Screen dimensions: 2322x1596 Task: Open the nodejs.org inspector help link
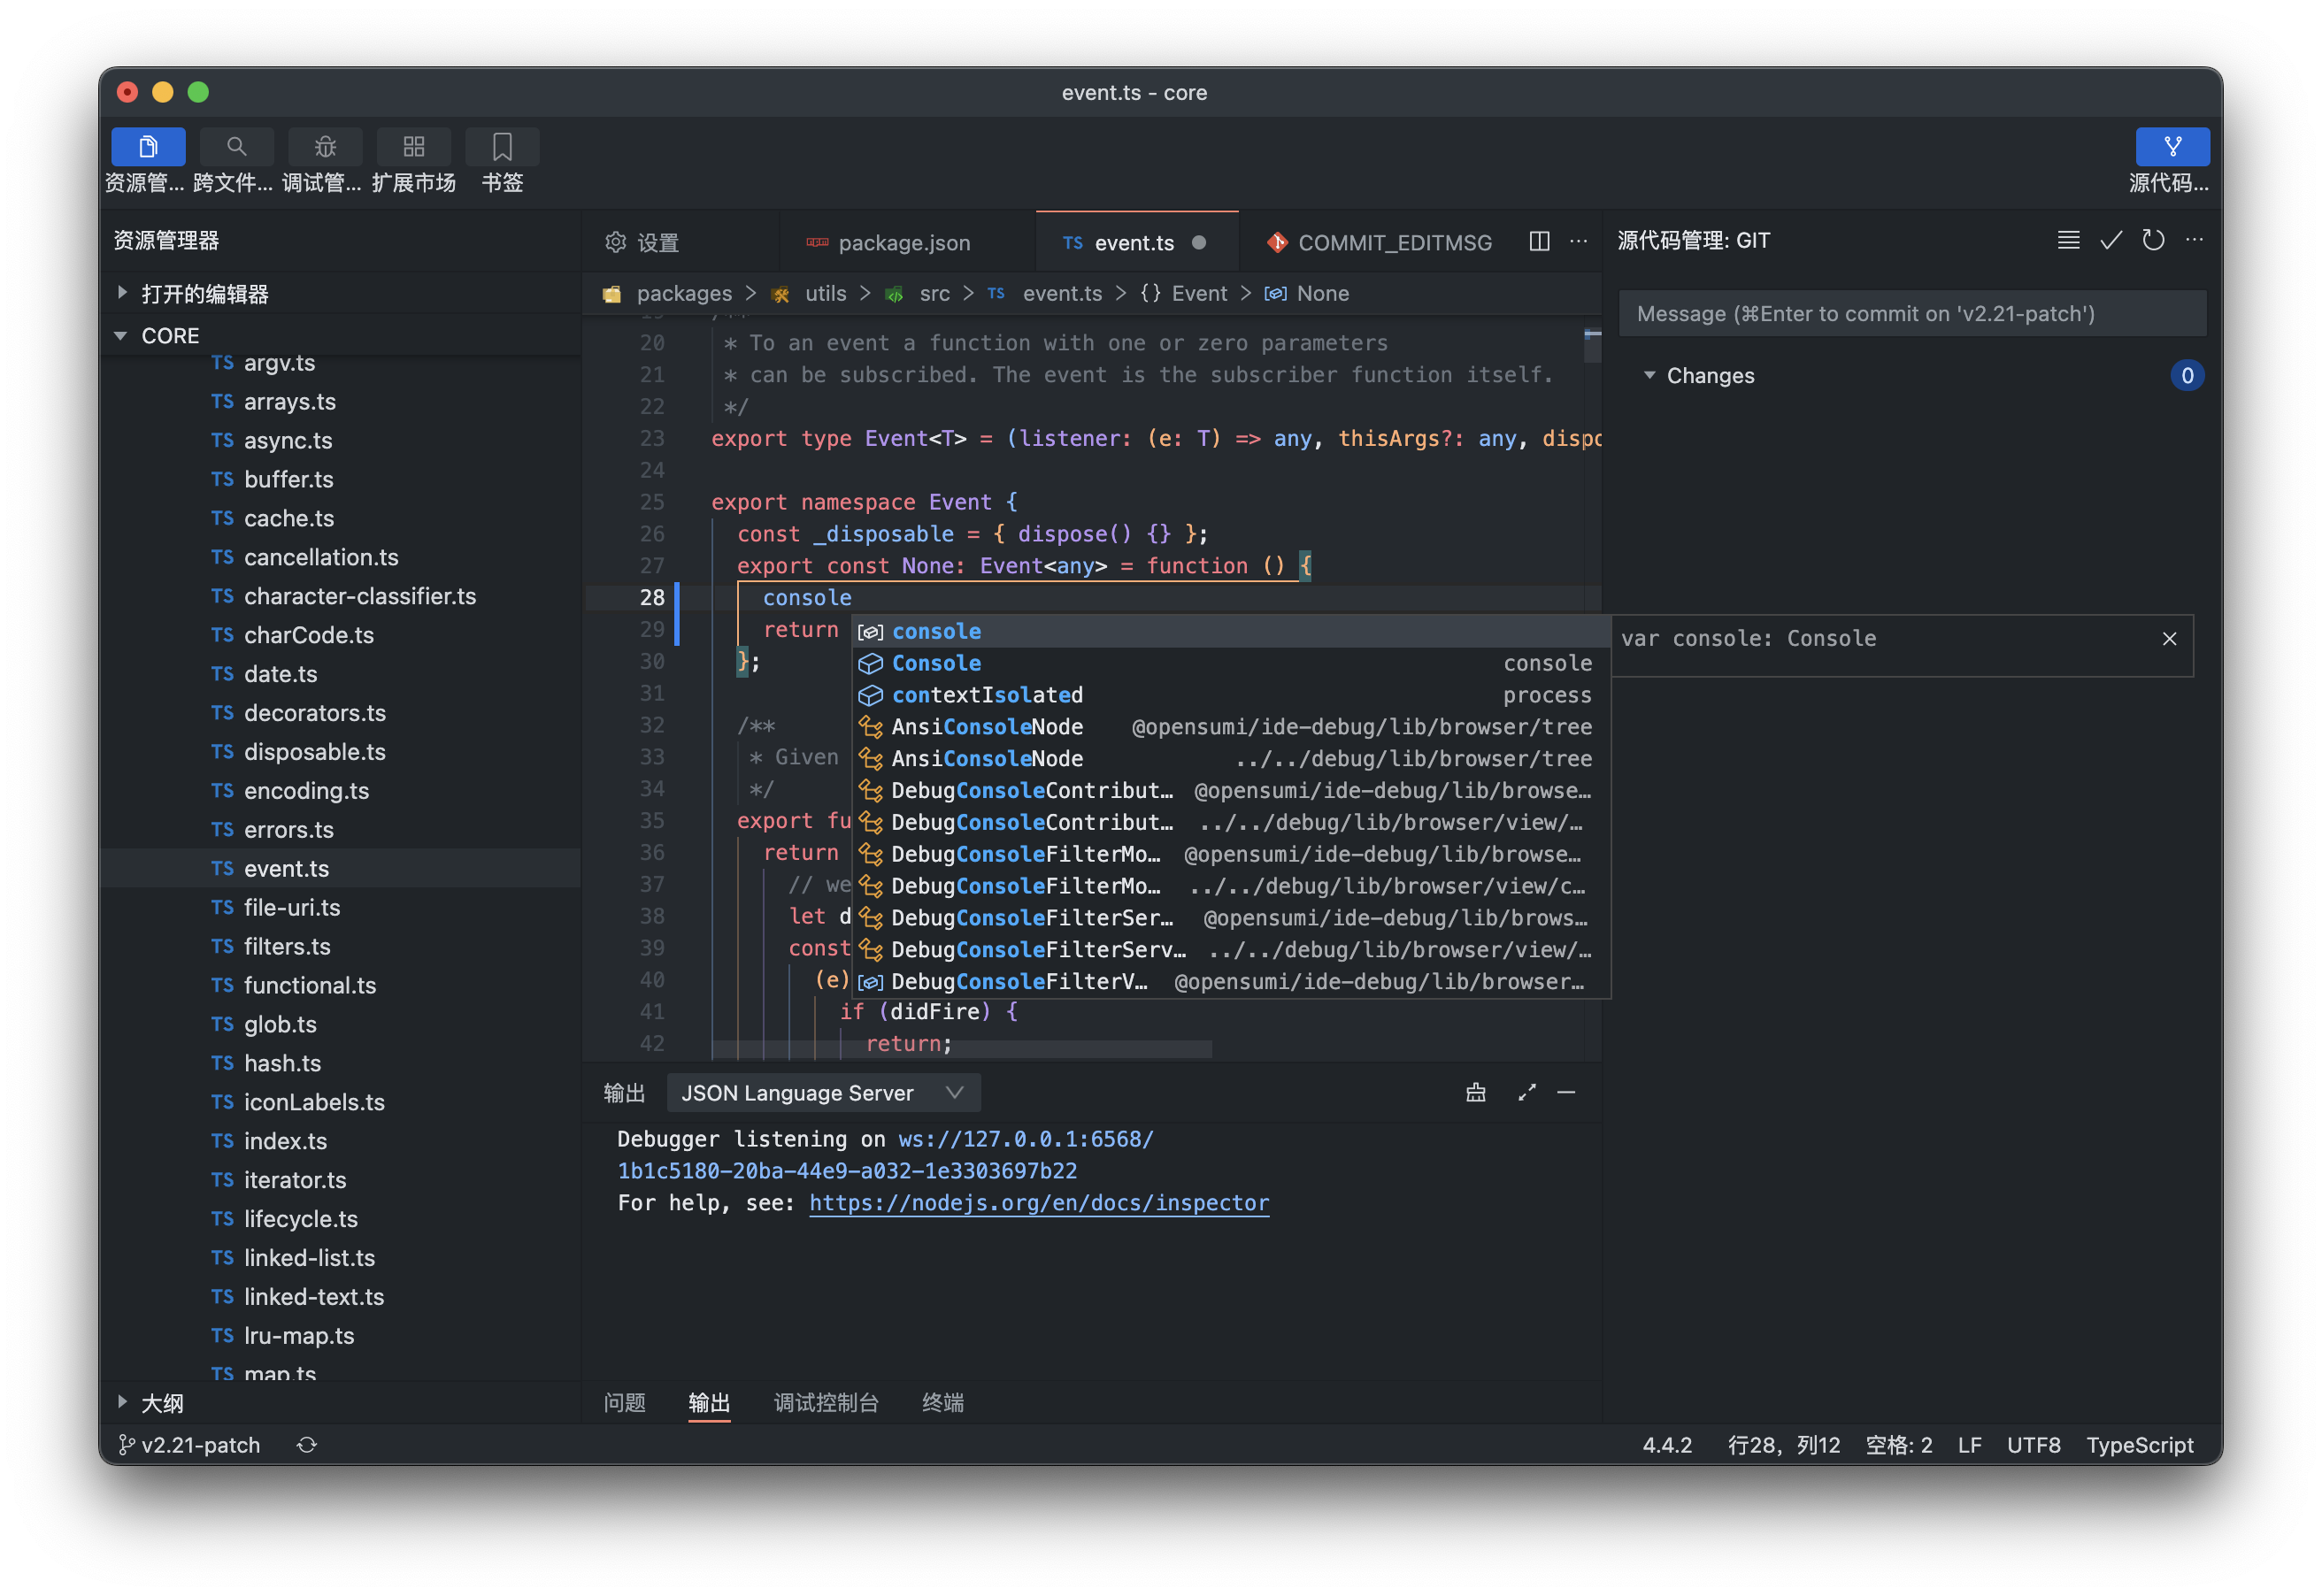[x=1038, y=1203]
